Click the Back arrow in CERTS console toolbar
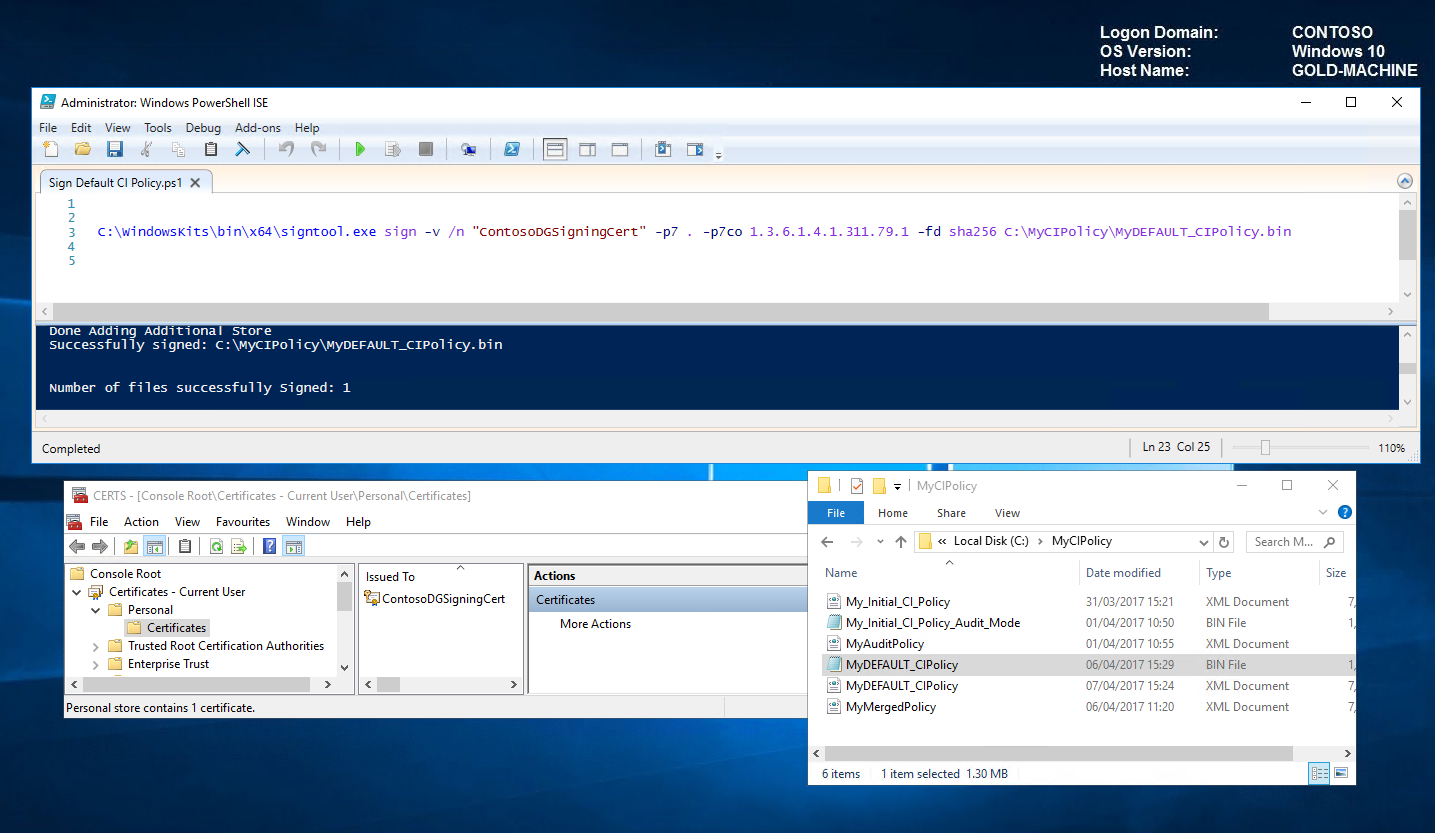This screenshot has width=1435, height=833. coord(77,546)
